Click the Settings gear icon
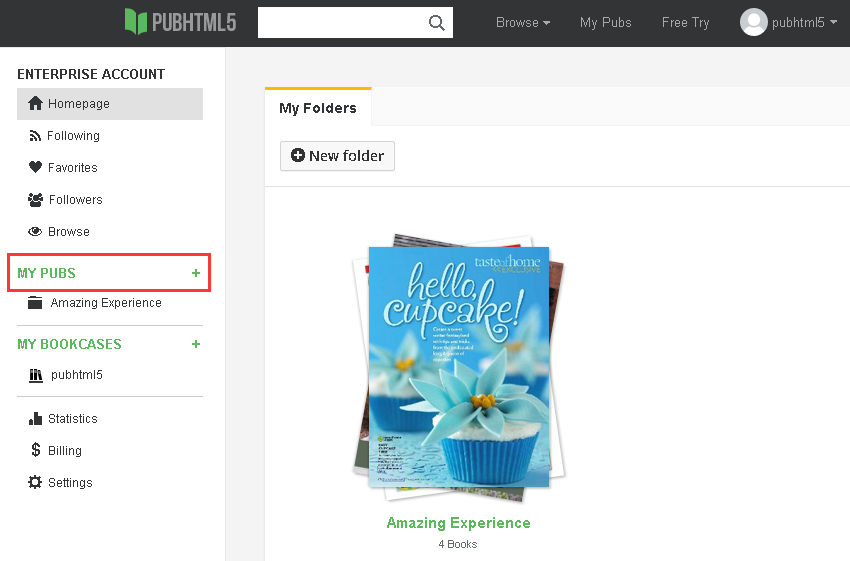The image size is (850, 561). coord(35,483)
